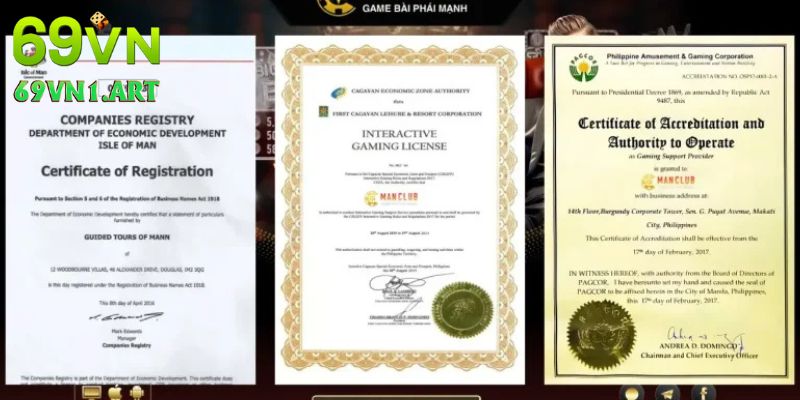The image size is (800, 400).
Task: Click the 'GAME BÀI PHÁI MẠNH' header text
Action: (414, 9)
